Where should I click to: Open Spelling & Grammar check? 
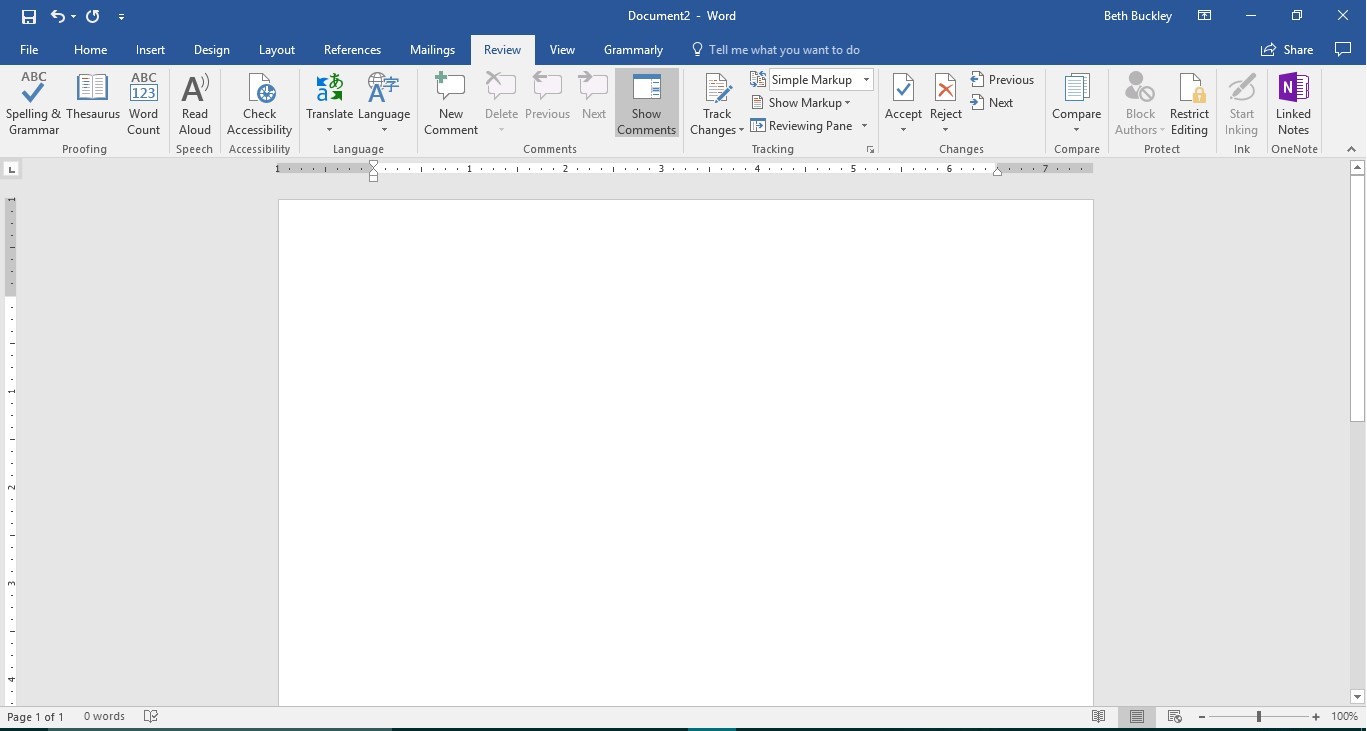pos(33,104)
